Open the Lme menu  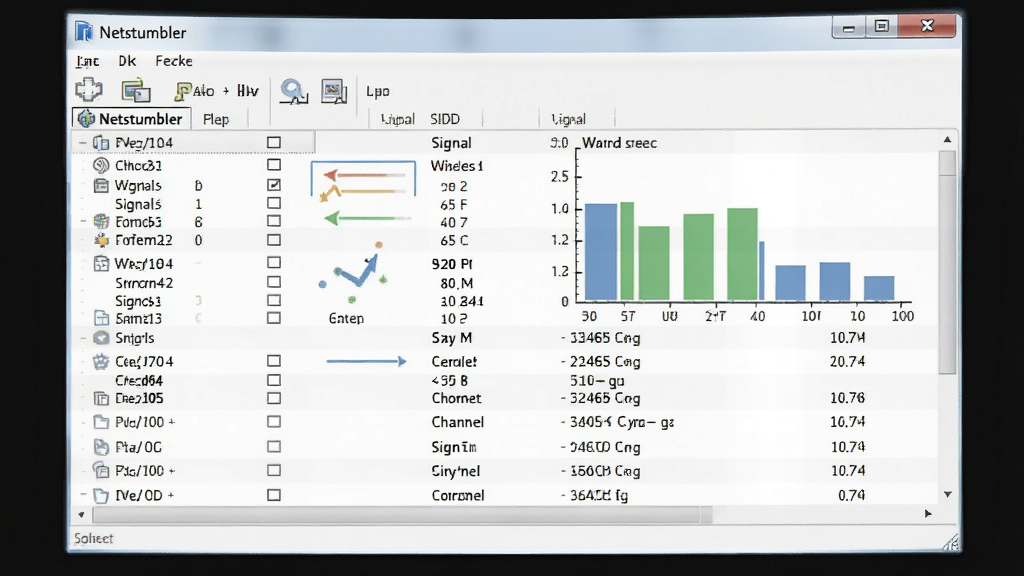click(x=88, y=61)
